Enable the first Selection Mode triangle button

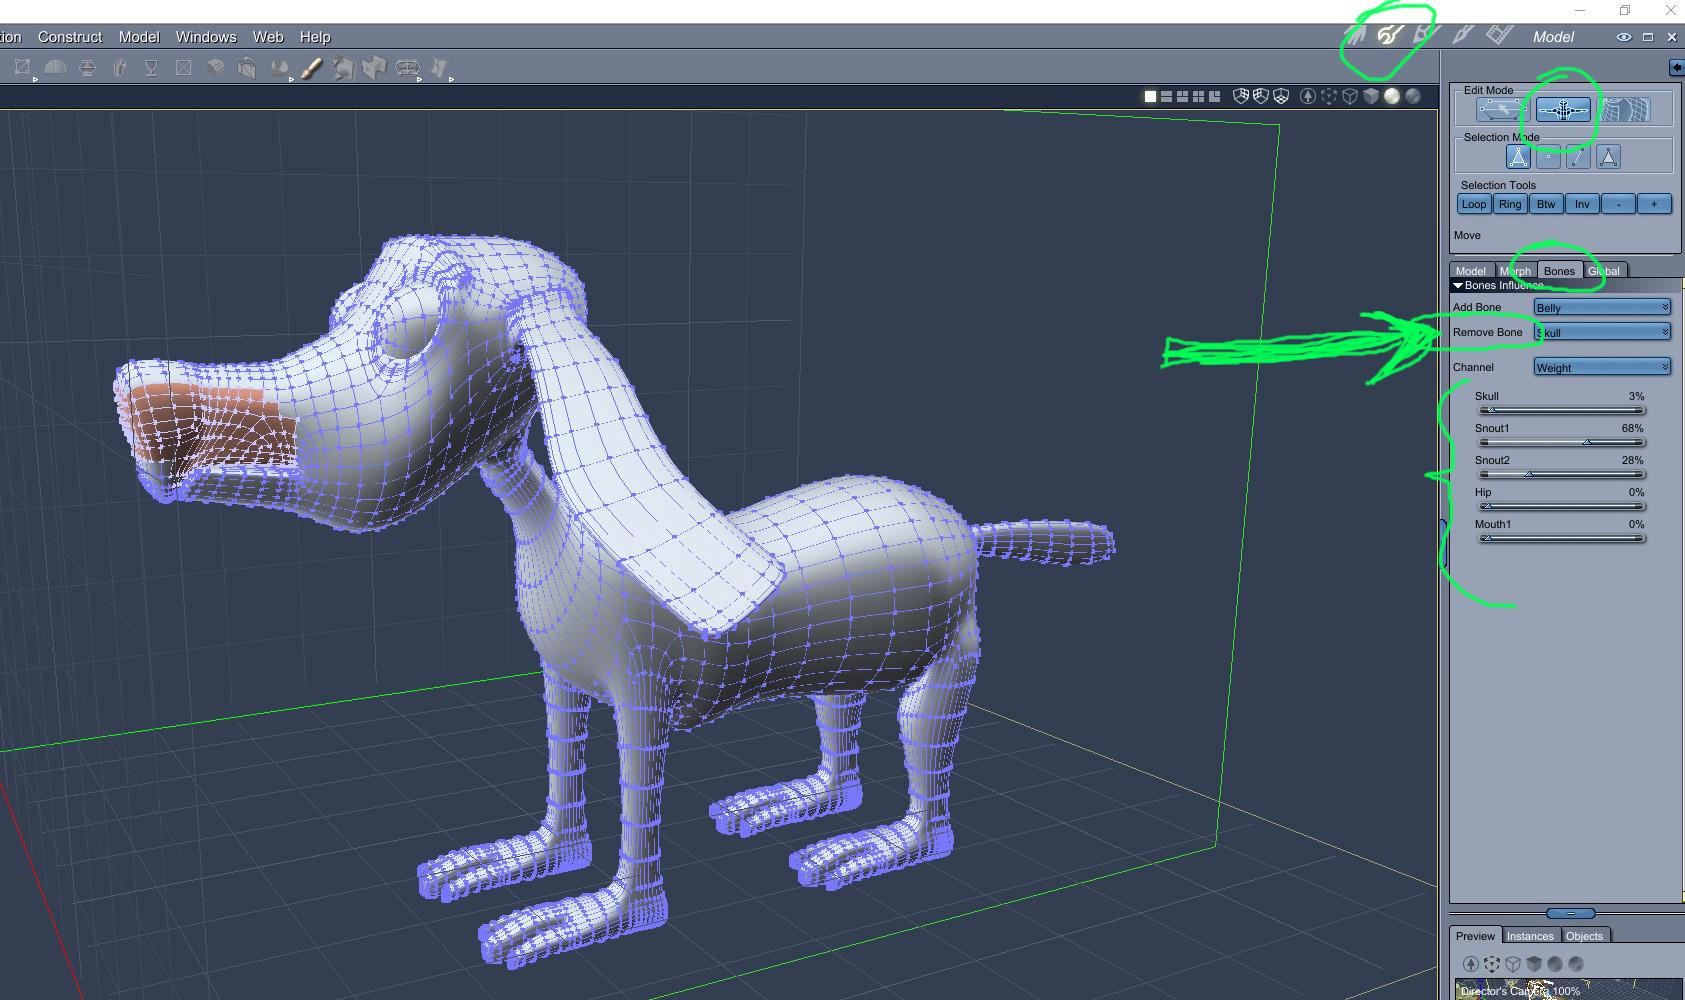pos(1518,157)
